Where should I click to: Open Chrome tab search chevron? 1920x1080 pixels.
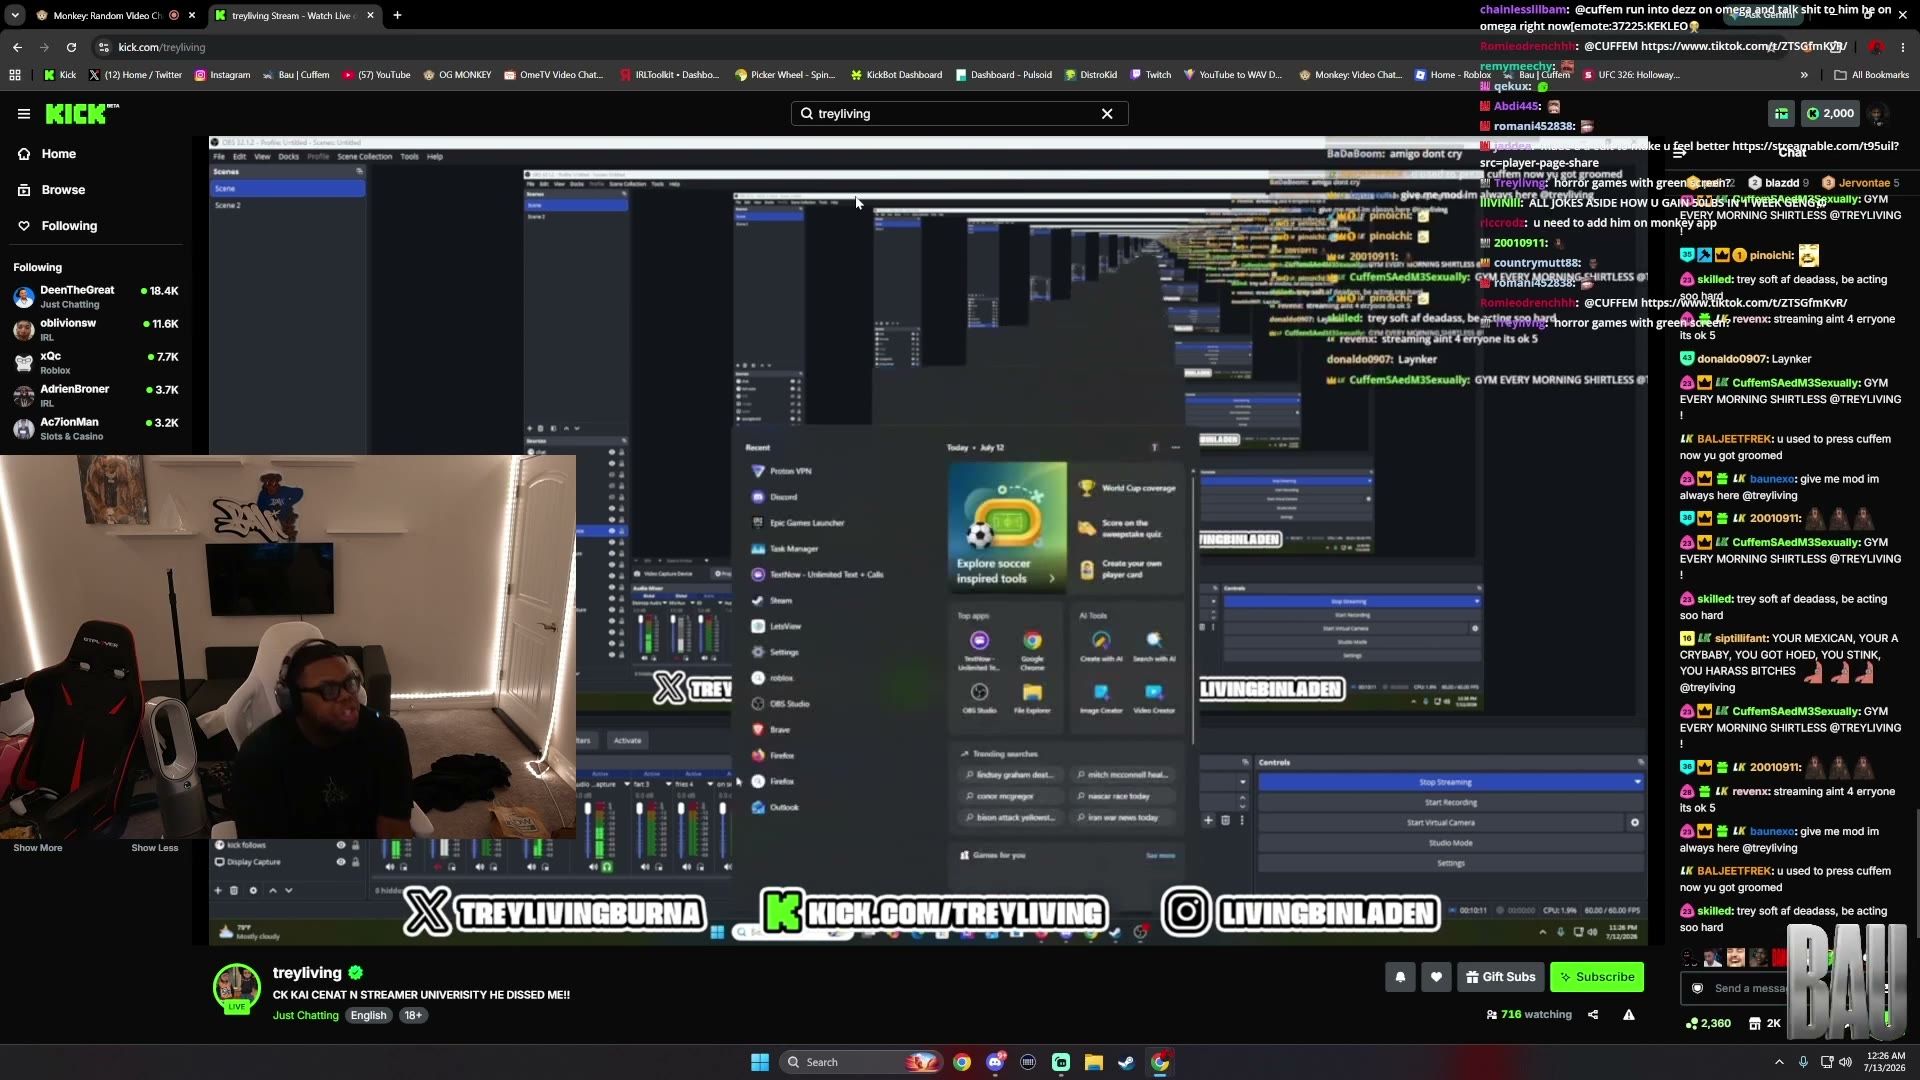(x=15, y=15)
